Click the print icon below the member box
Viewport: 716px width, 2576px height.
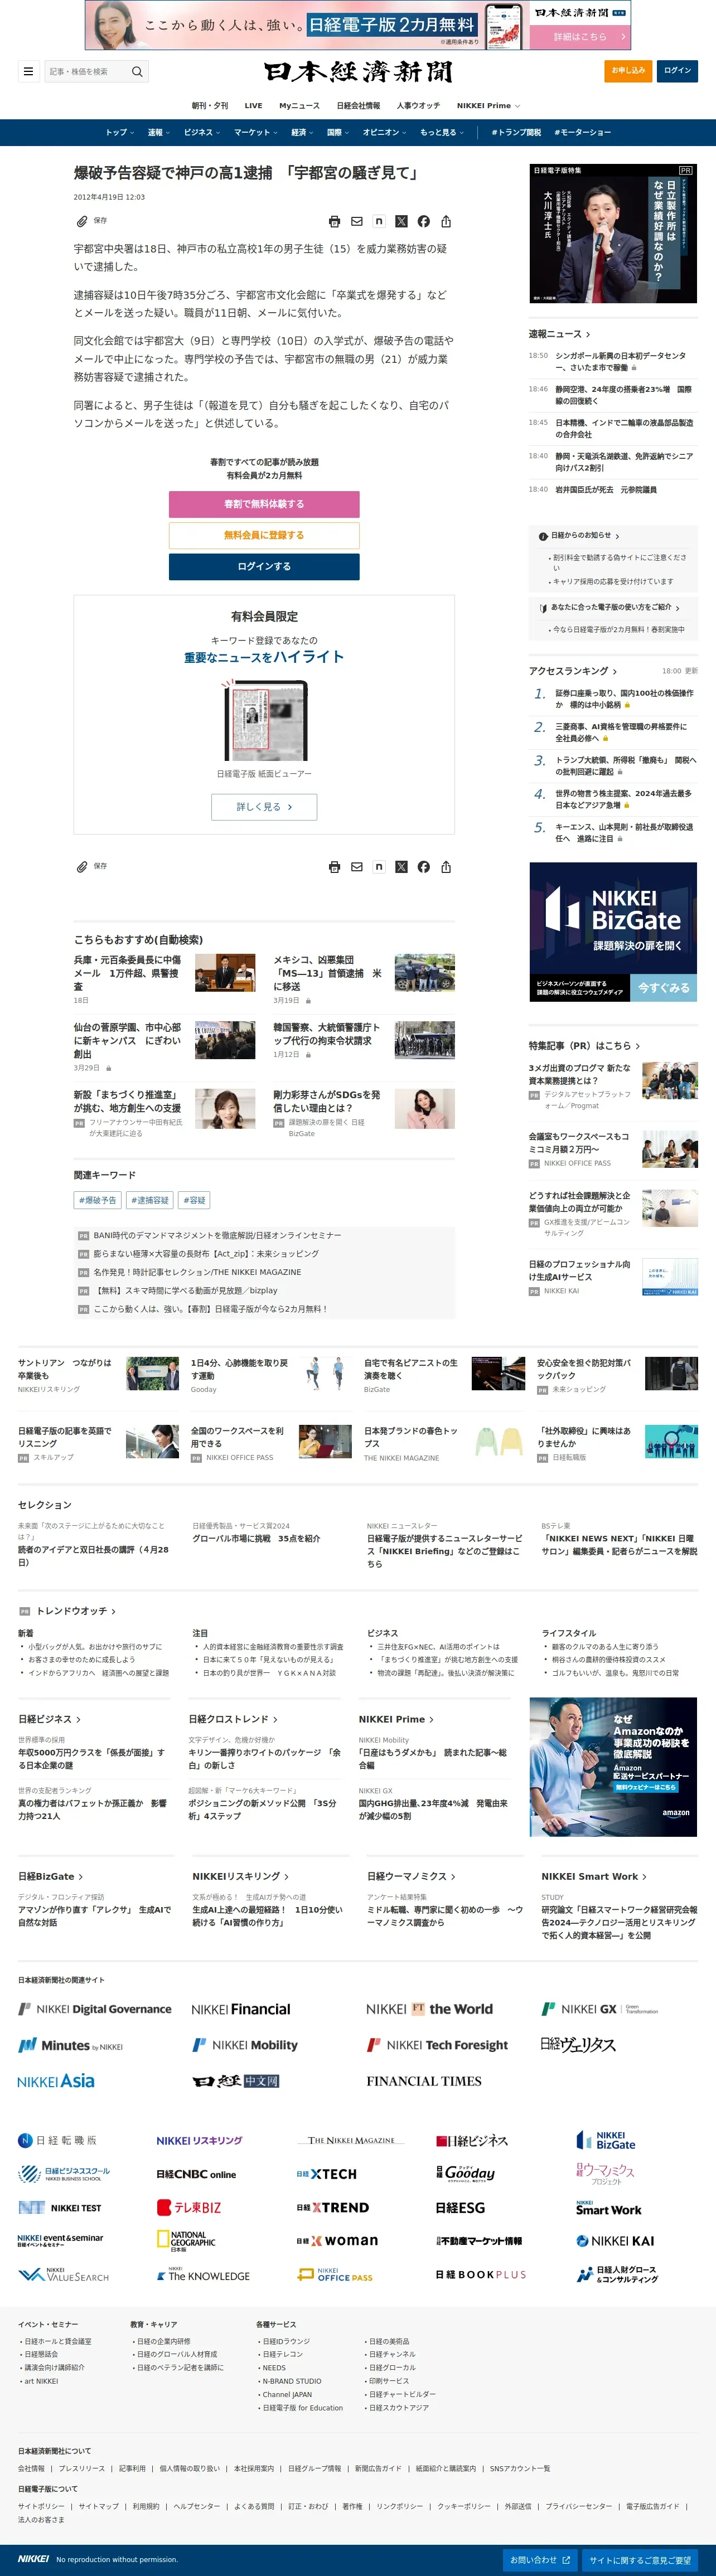[x=334, y=867]
